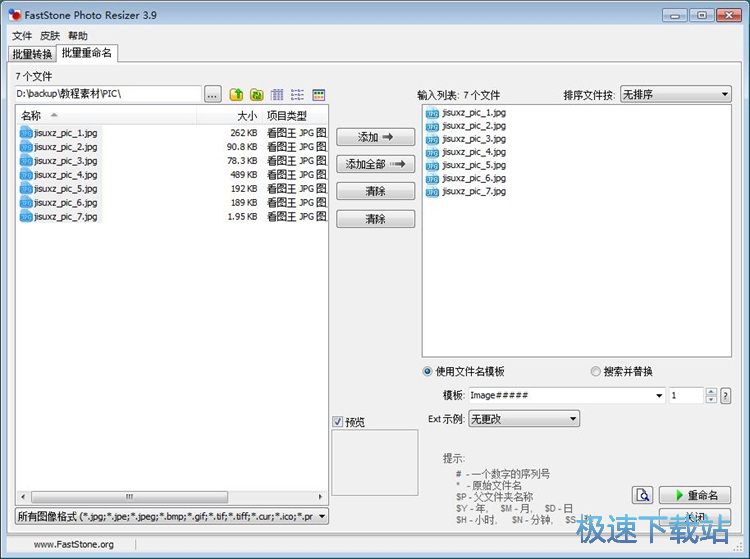This screenshot has height=559, width=750.
Task: Click jisuxz_pic_4.jpg icon in input list
Action: [x=432, y=152]
